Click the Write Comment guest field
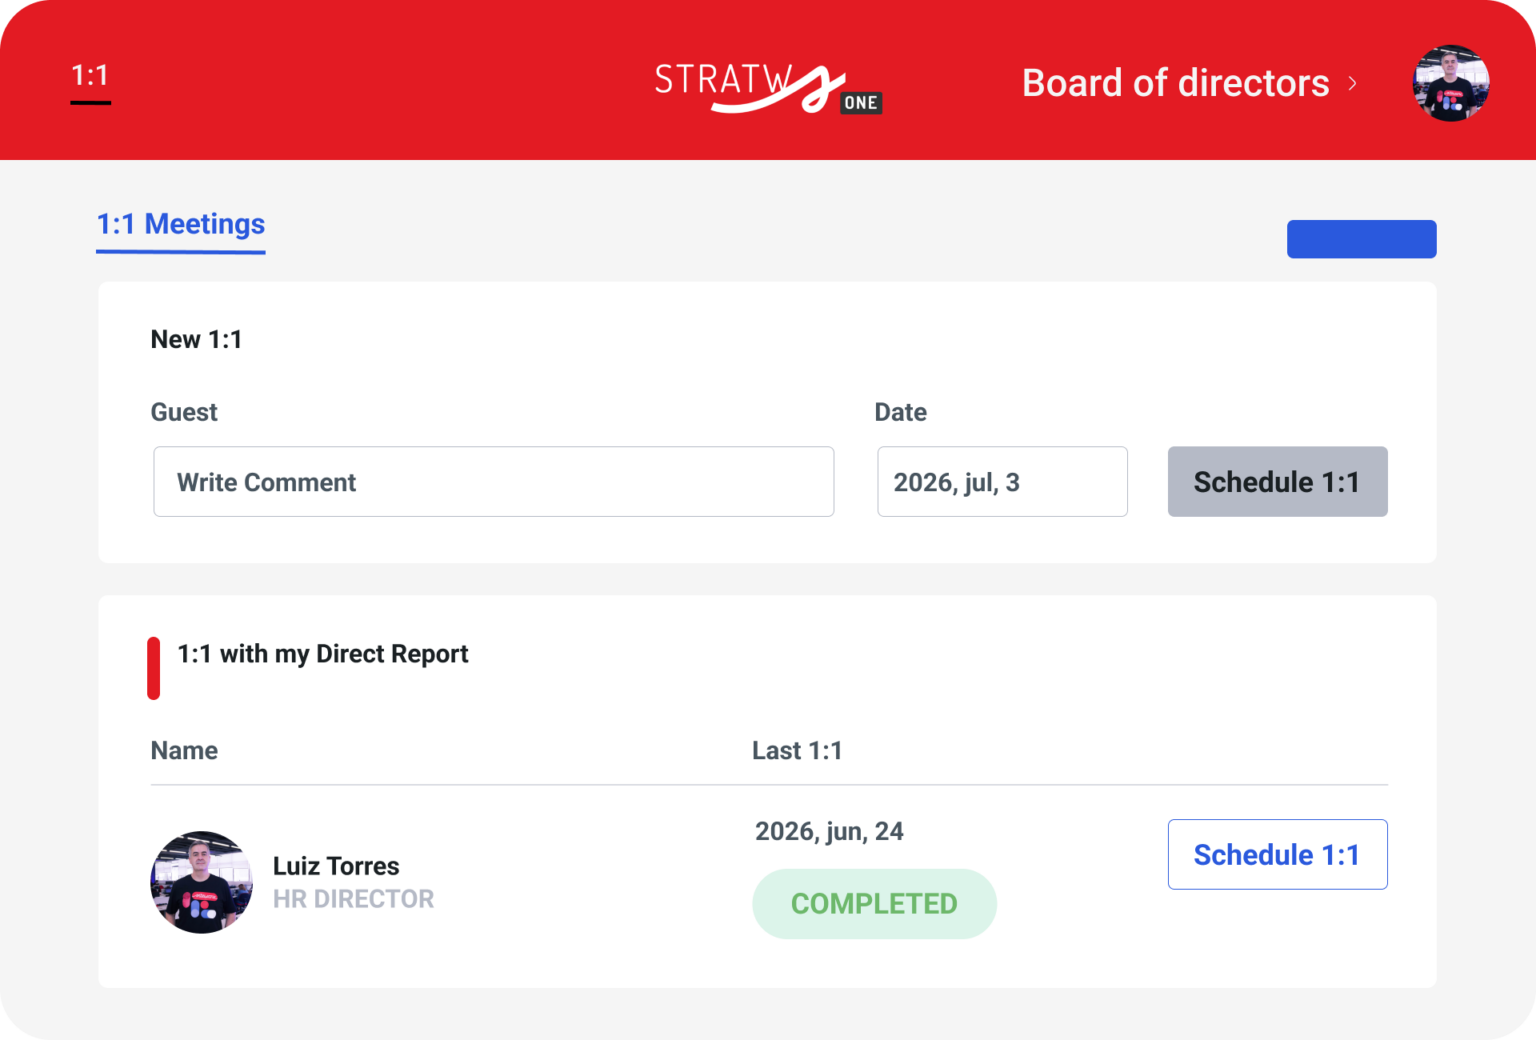1536x1040 pixels. coord(493,482)
